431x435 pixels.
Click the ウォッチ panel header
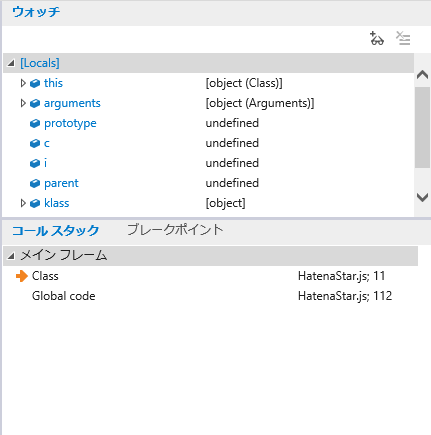coord(36,12)
